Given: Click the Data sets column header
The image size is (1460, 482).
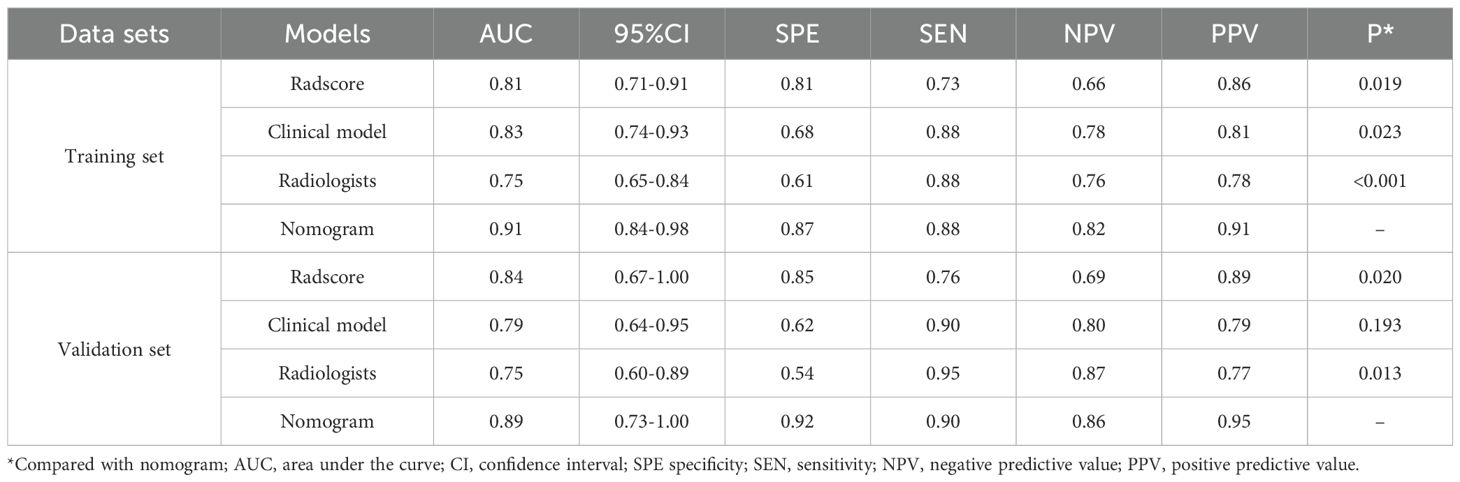Looking at the screenshot, I should [x=112, y=34].
